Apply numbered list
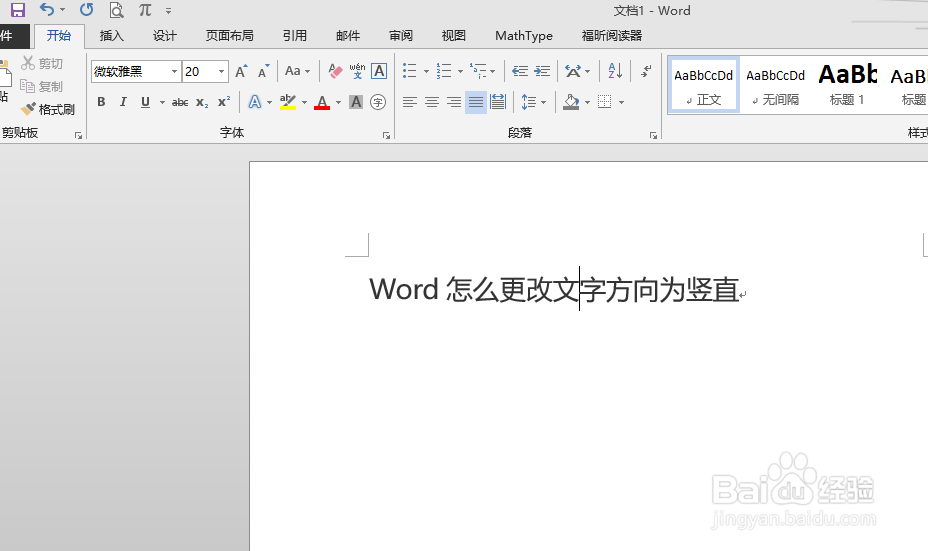The width and height of the screenshot is (928, 551). 444,71
